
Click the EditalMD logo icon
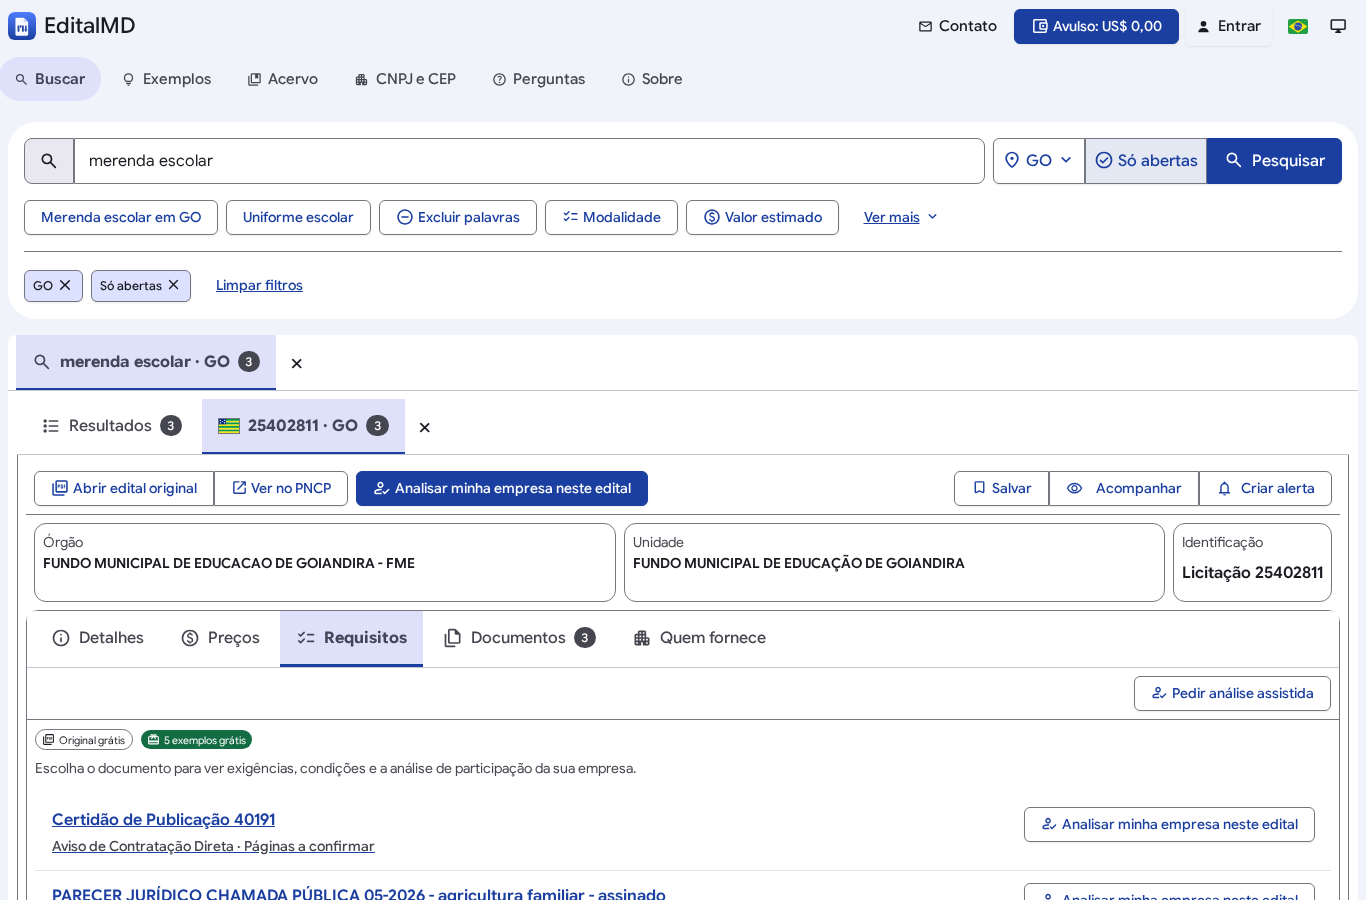pyautogui.click(x=22, y=26)
